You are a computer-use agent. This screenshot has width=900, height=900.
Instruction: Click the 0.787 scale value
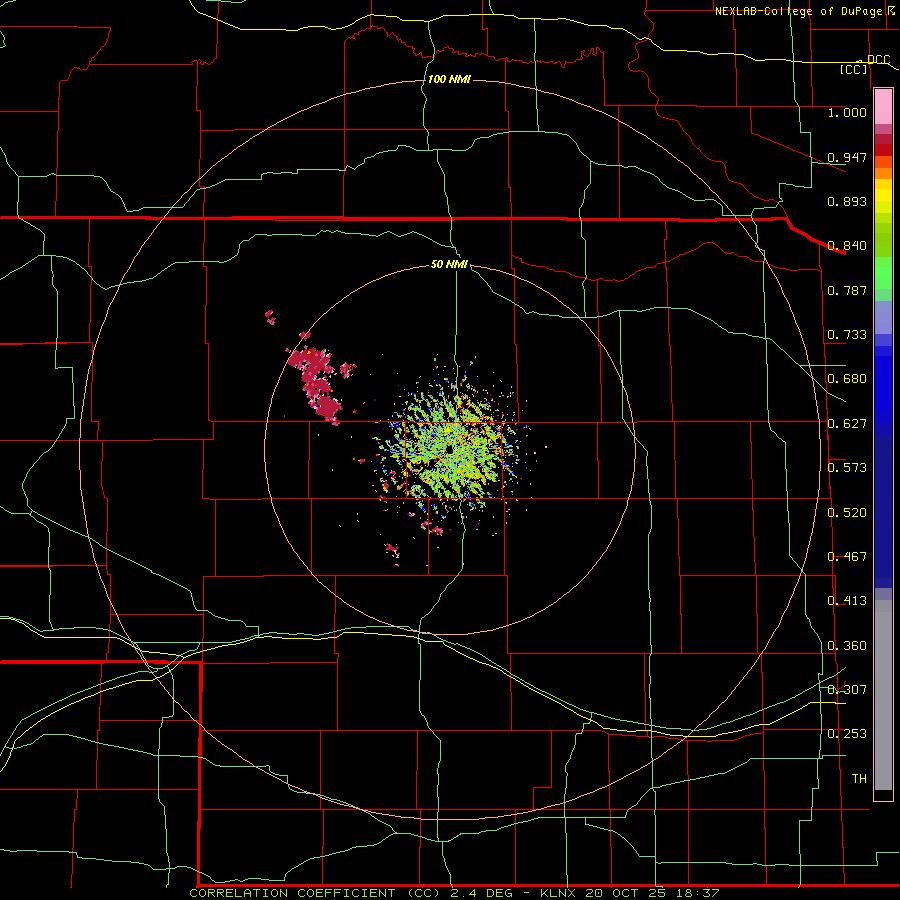(x=847, y=290)
